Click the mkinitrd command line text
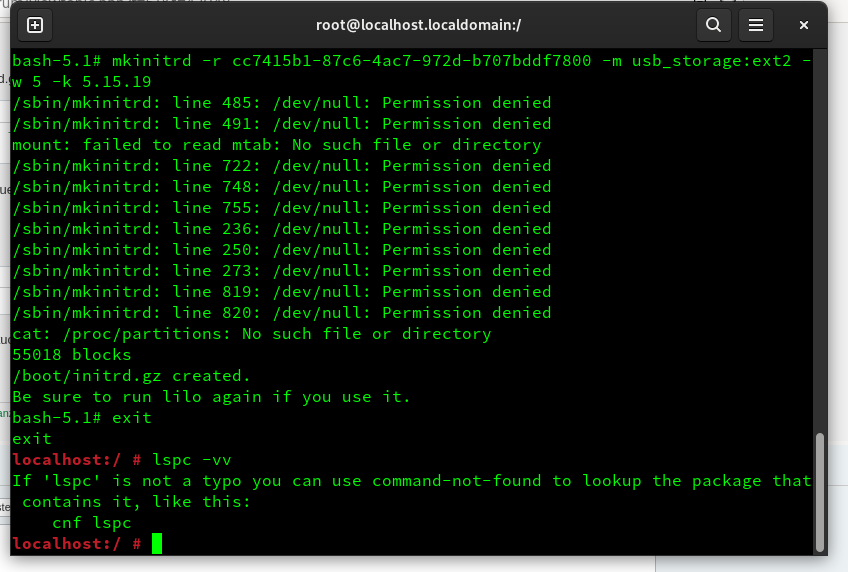This screenshot has height=572, width=848. (411, 71)
